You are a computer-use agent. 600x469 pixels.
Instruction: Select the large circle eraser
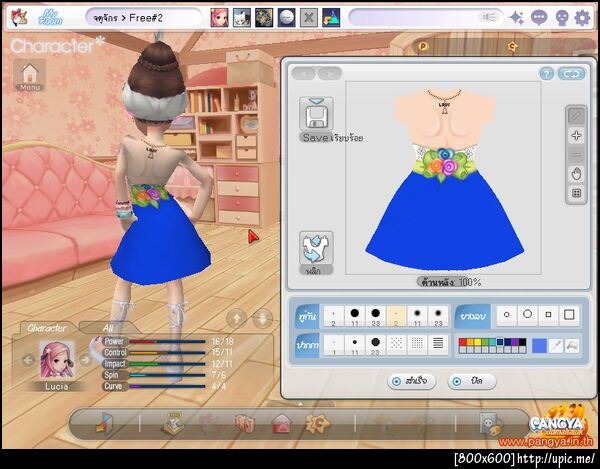click(x=528, y=315)
